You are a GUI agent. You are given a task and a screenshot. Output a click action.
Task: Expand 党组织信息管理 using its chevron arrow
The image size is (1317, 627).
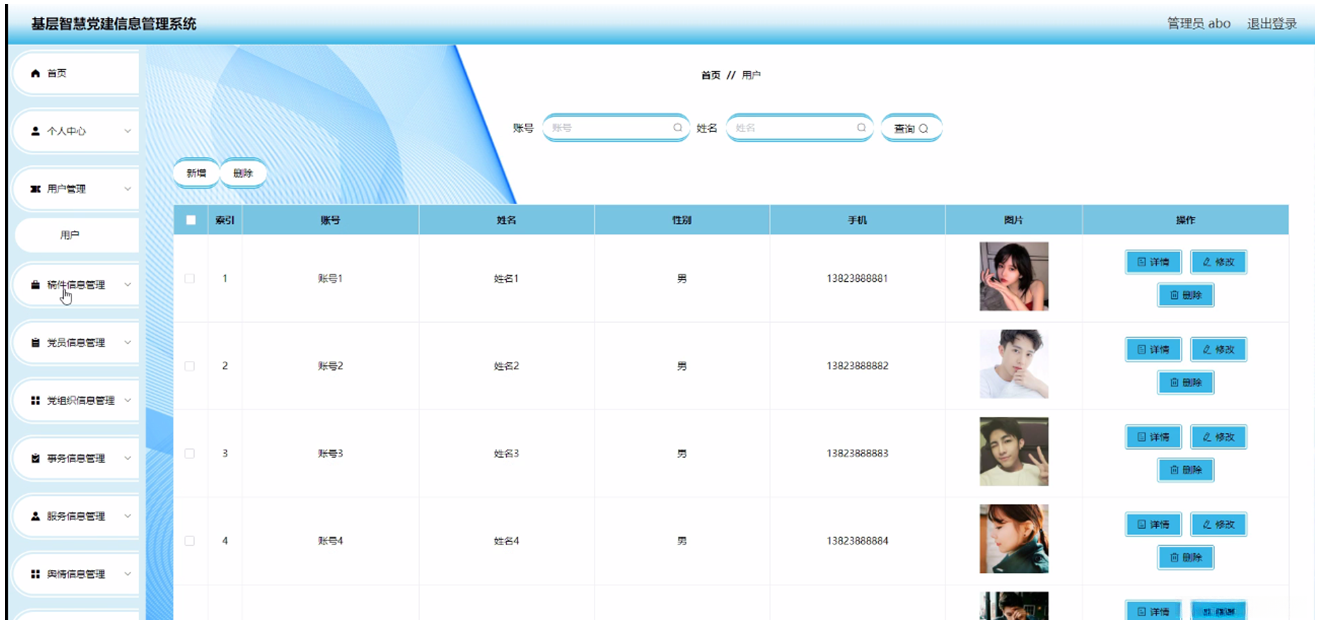[127, 401]
